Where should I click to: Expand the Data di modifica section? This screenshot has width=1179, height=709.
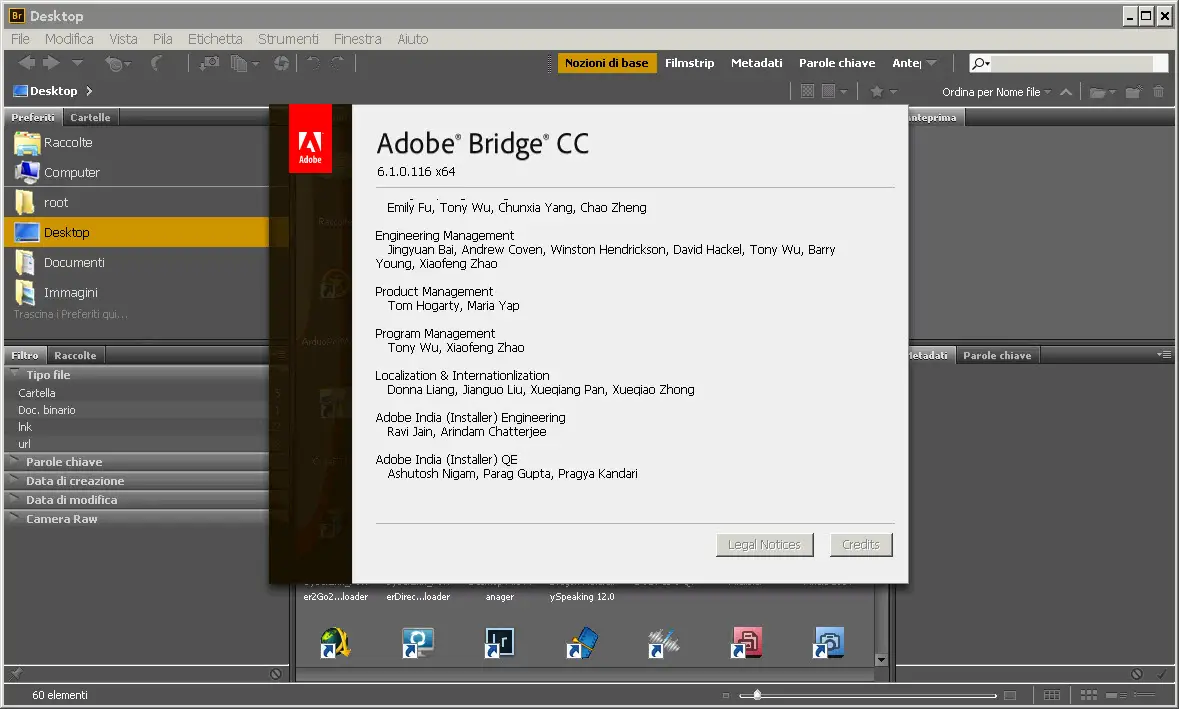coord(14,498)
